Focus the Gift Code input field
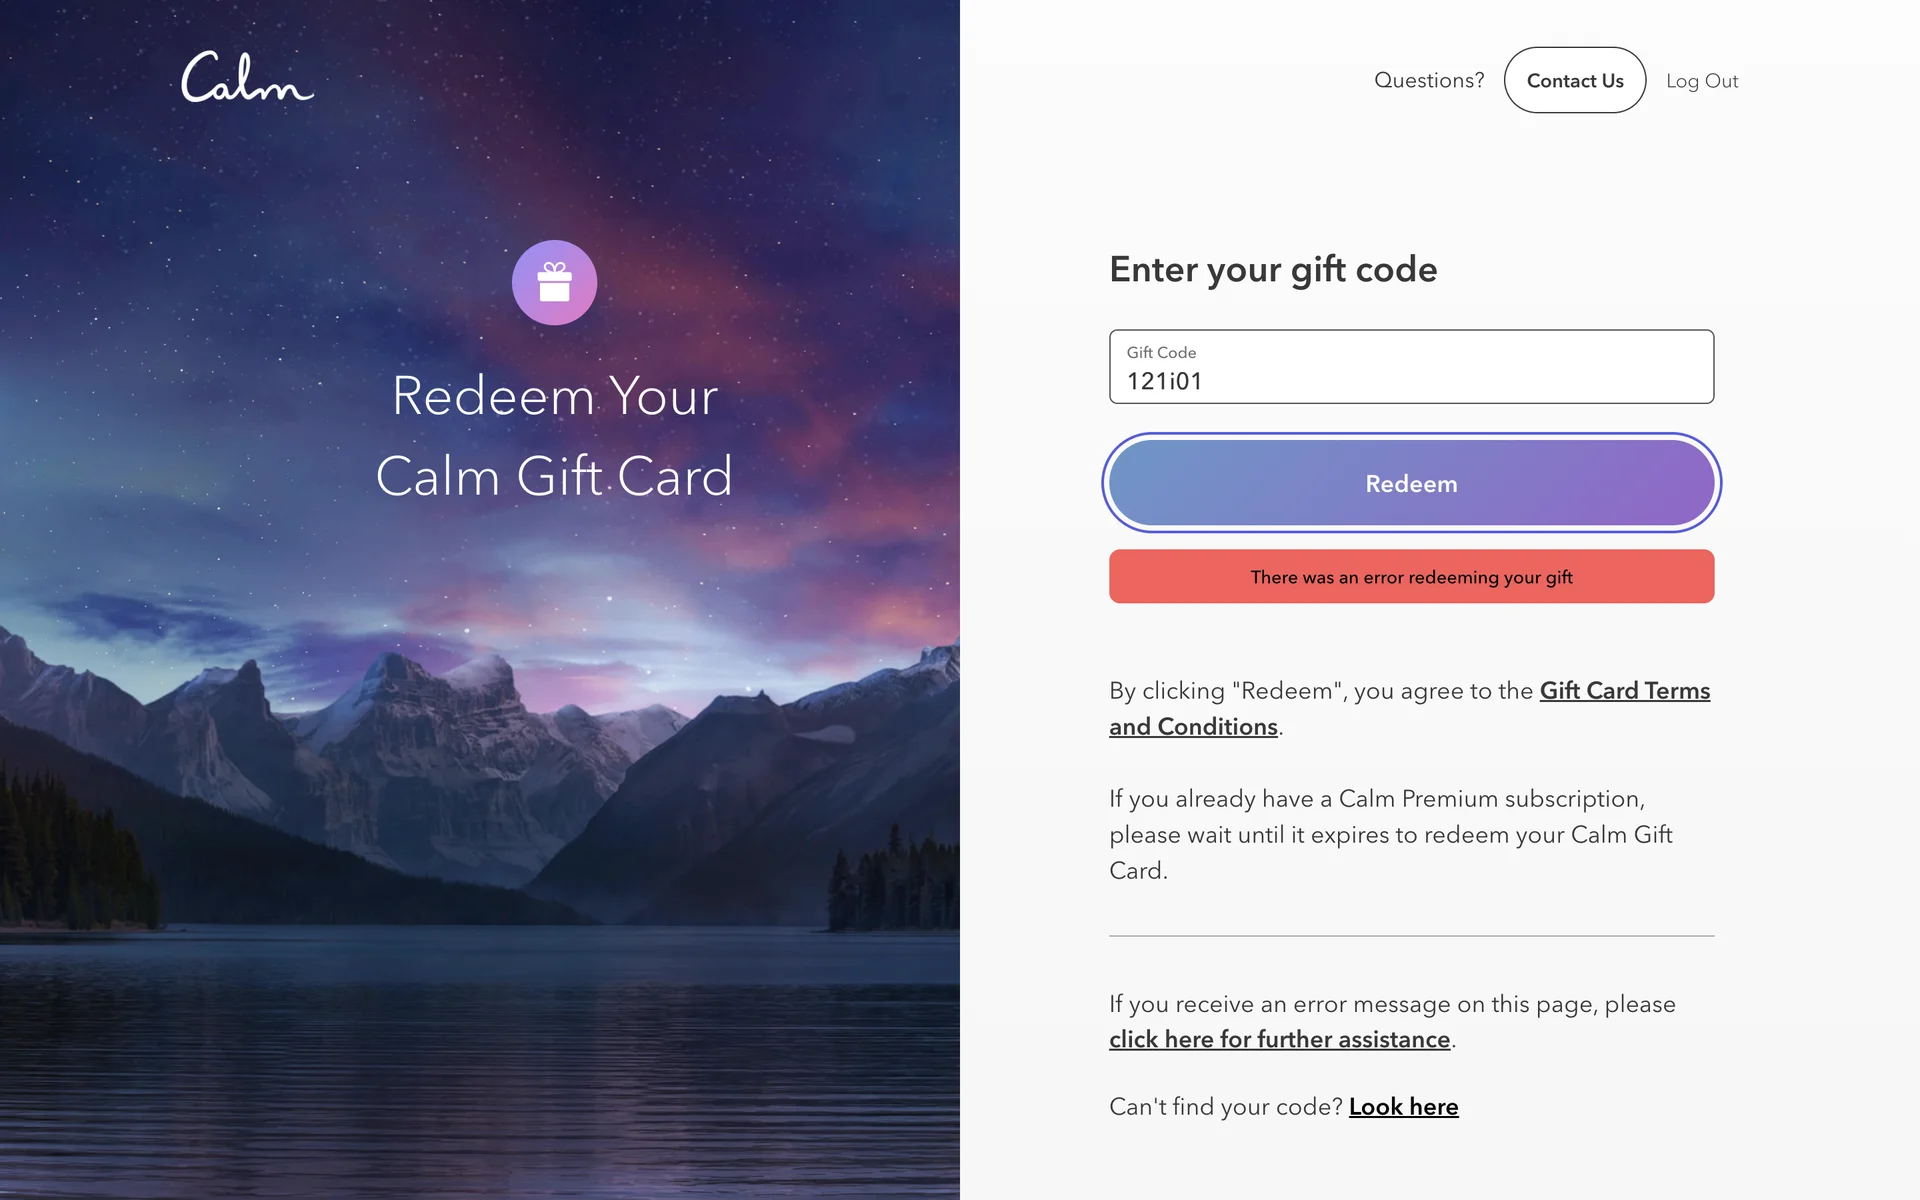This screenshot has width=1920, height=1200. [1411, 367]
